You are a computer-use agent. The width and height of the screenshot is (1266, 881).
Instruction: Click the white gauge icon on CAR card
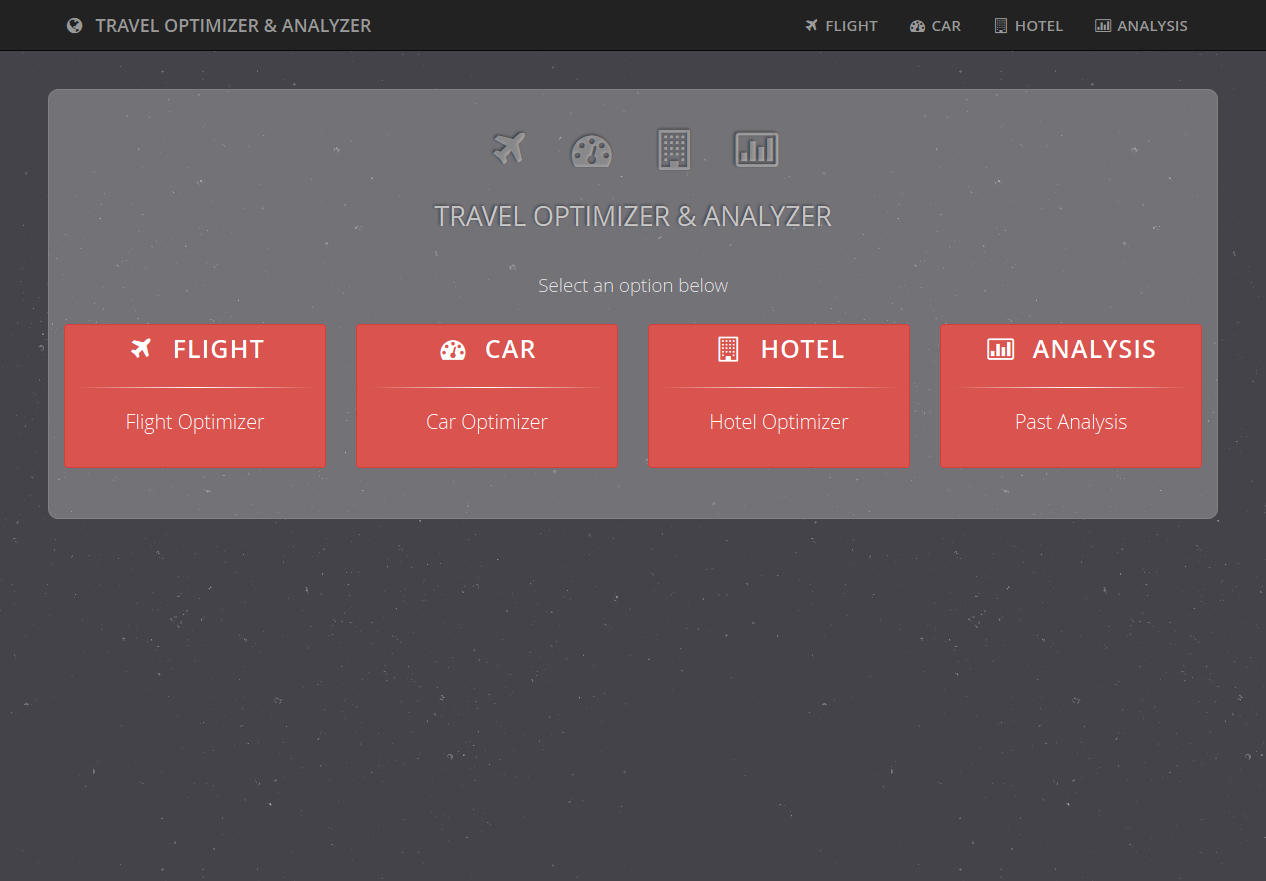click(453, 350)
